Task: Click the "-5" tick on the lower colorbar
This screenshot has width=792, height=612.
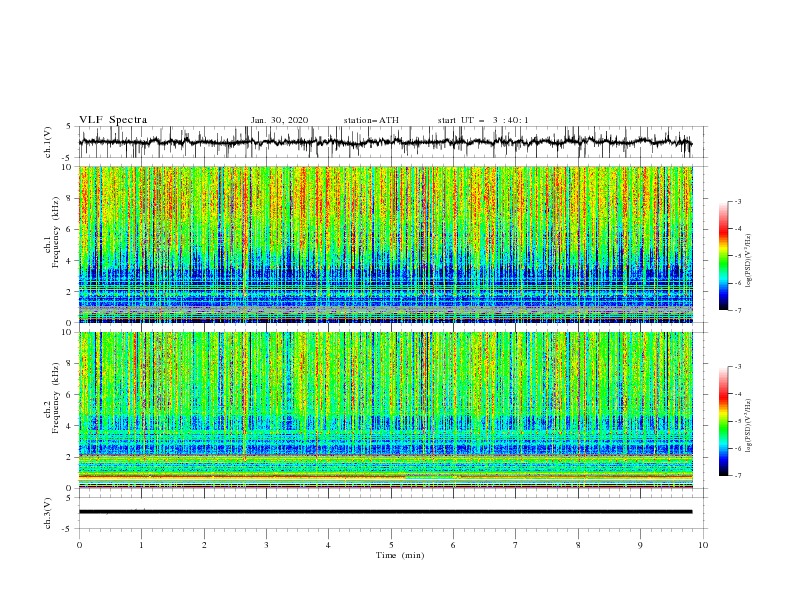Action: pyautogui.click(x=738, y=421)
